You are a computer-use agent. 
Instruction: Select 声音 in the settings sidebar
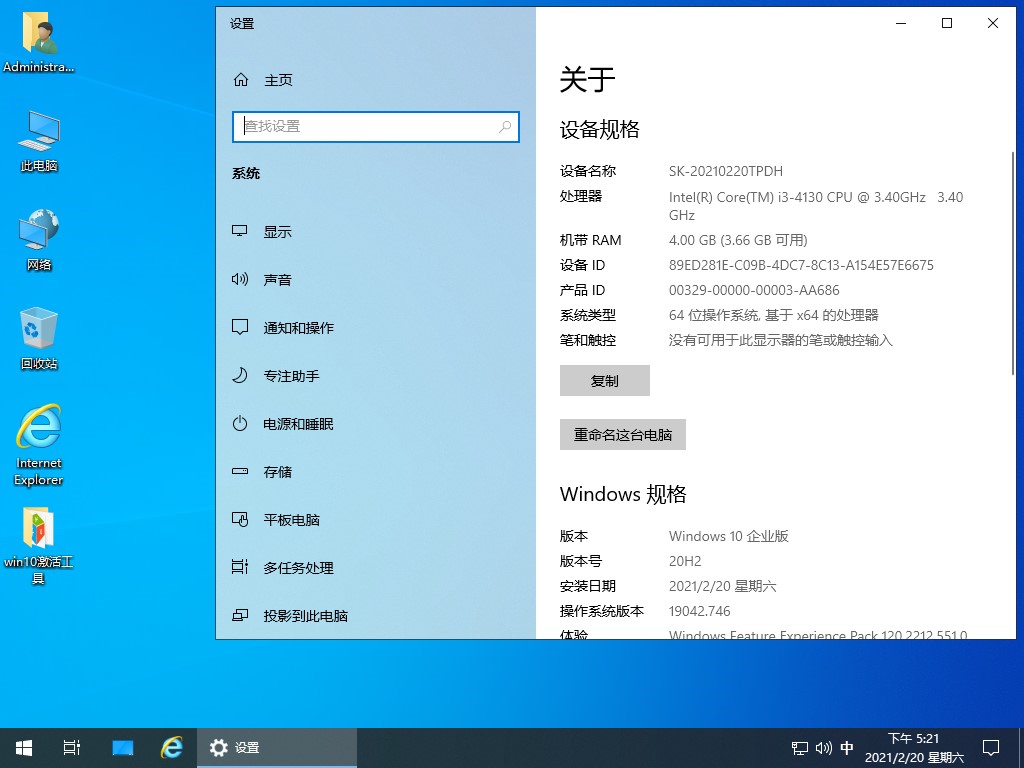[x=278, y=280]
